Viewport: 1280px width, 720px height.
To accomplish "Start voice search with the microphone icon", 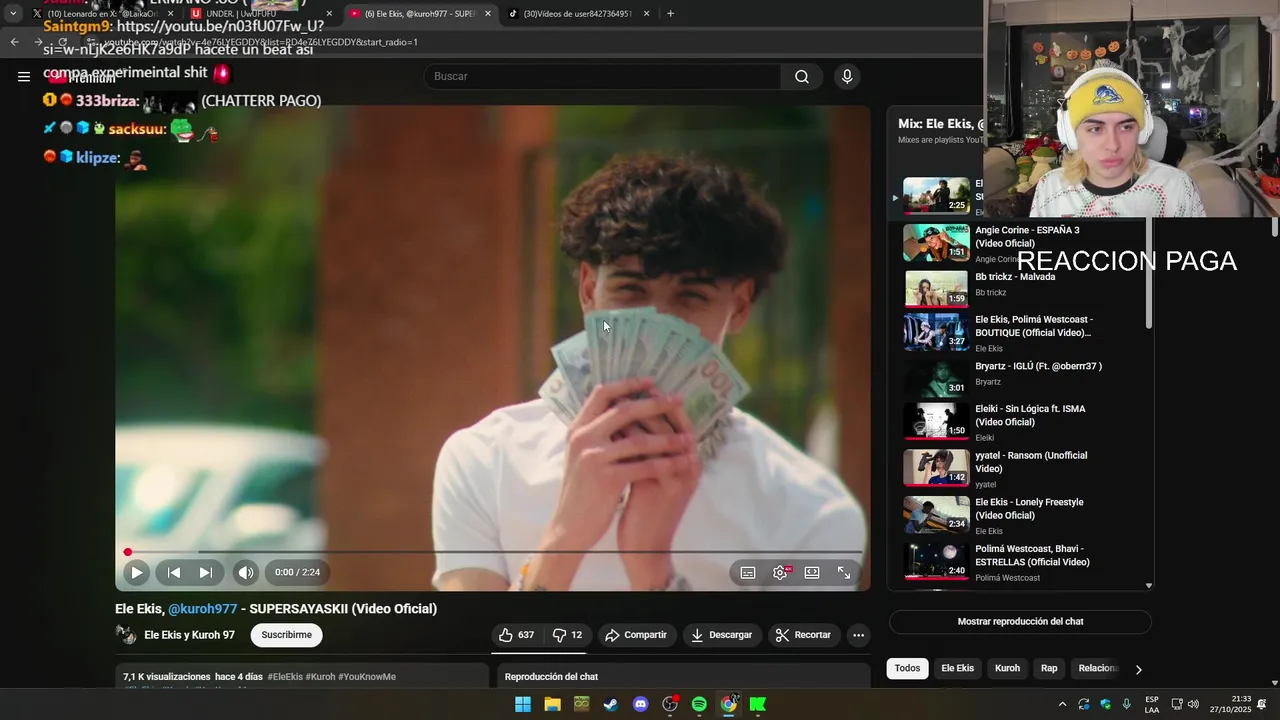I will point(847,76).
